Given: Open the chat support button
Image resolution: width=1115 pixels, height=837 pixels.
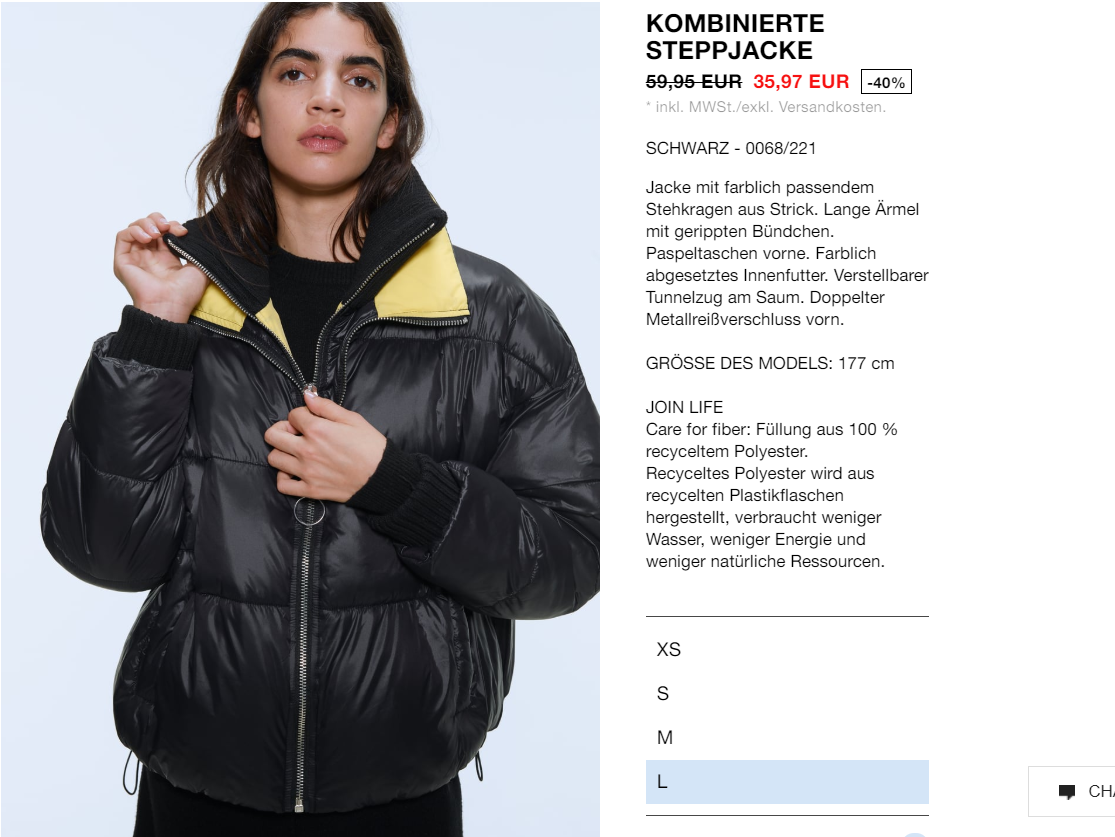Looking at the screenshot, I should click(1072, 791).
